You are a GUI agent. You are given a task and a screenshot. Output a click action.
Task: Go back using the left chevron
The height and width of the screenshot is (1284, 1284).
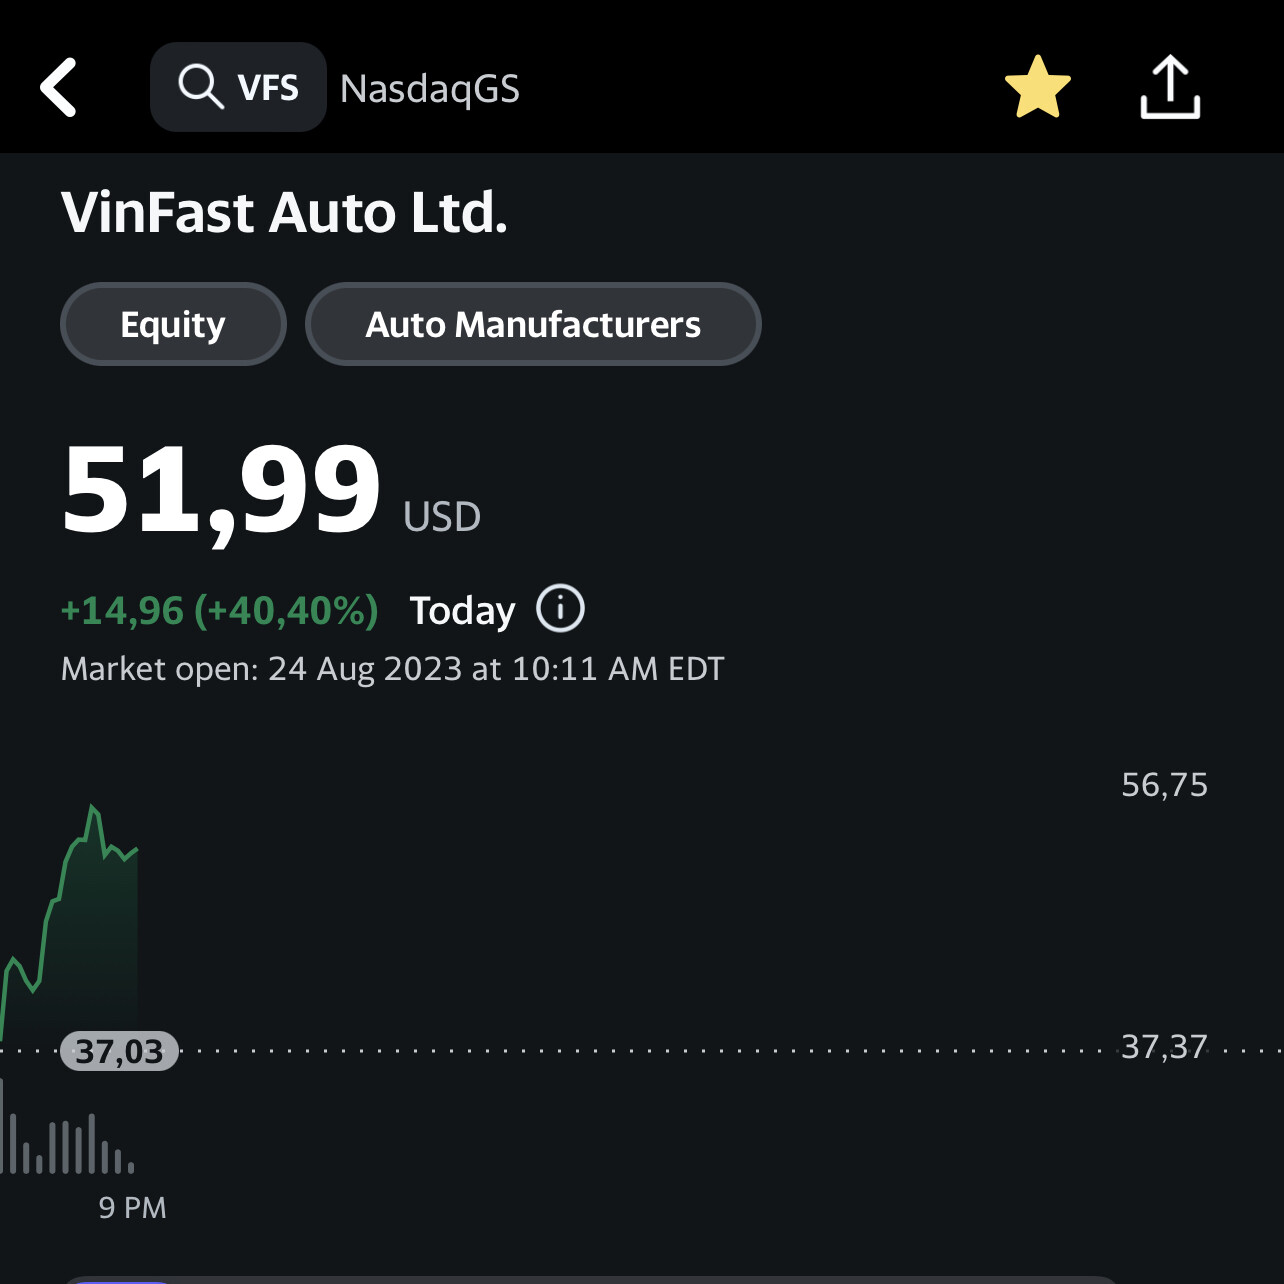(x=59, y=88)
